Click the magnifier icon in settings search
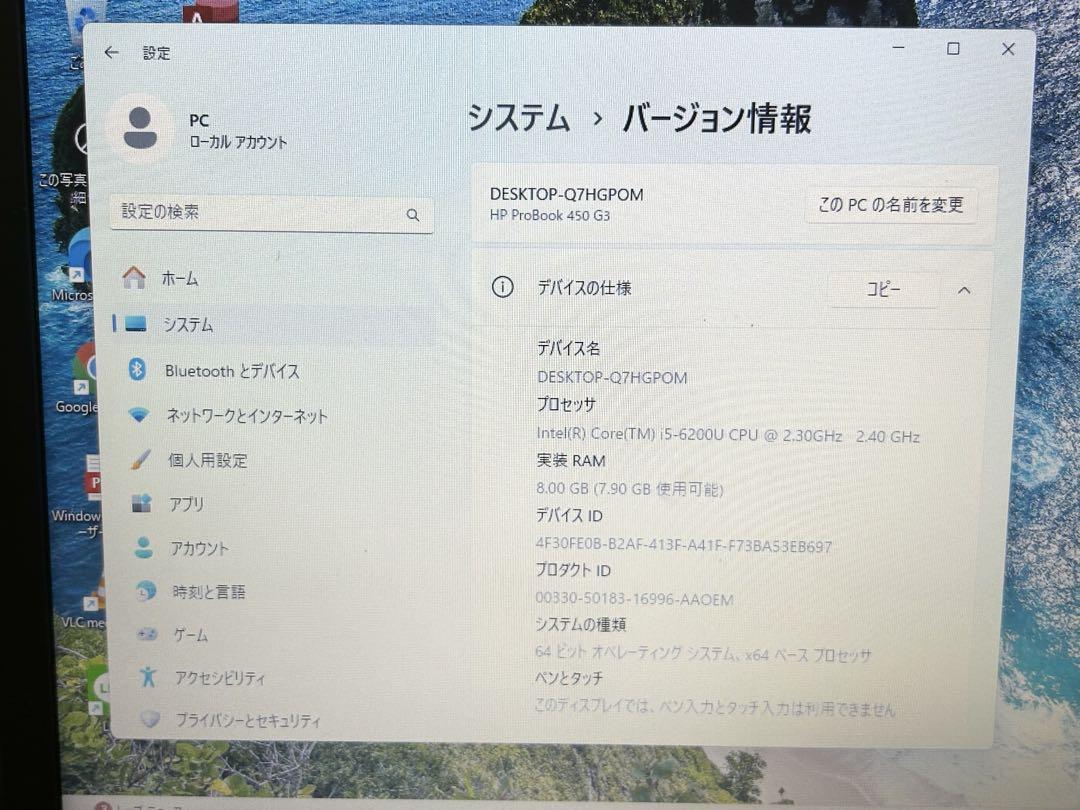The height and width of the screenshot is (810, 1080). tap(413, 215)
